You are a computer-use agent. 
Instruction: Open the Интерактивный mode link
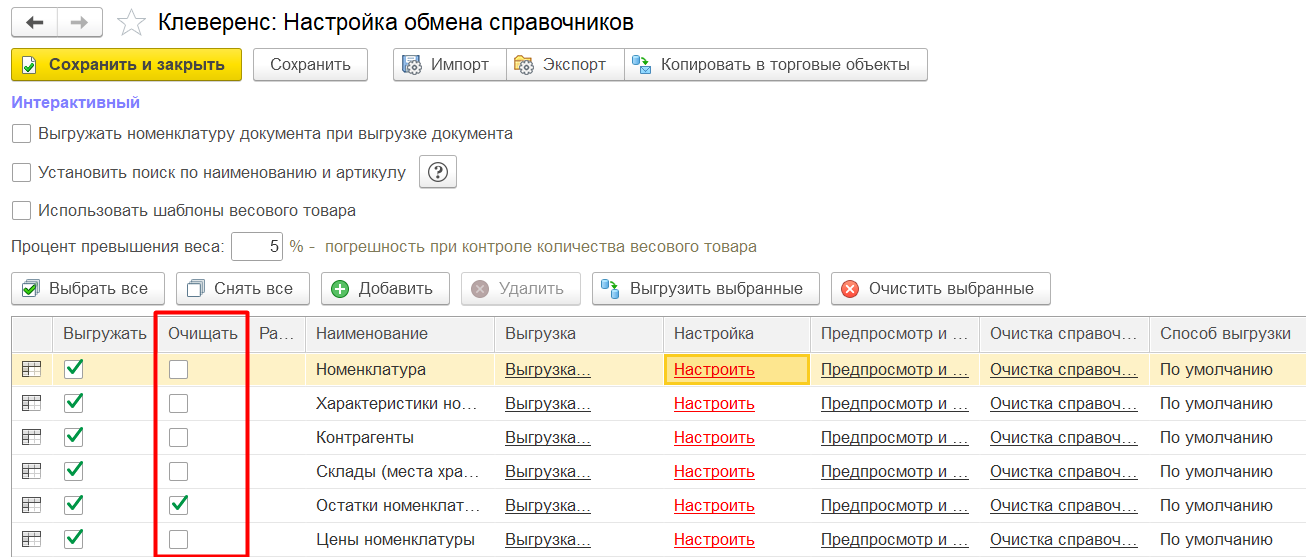click(76, 102)
